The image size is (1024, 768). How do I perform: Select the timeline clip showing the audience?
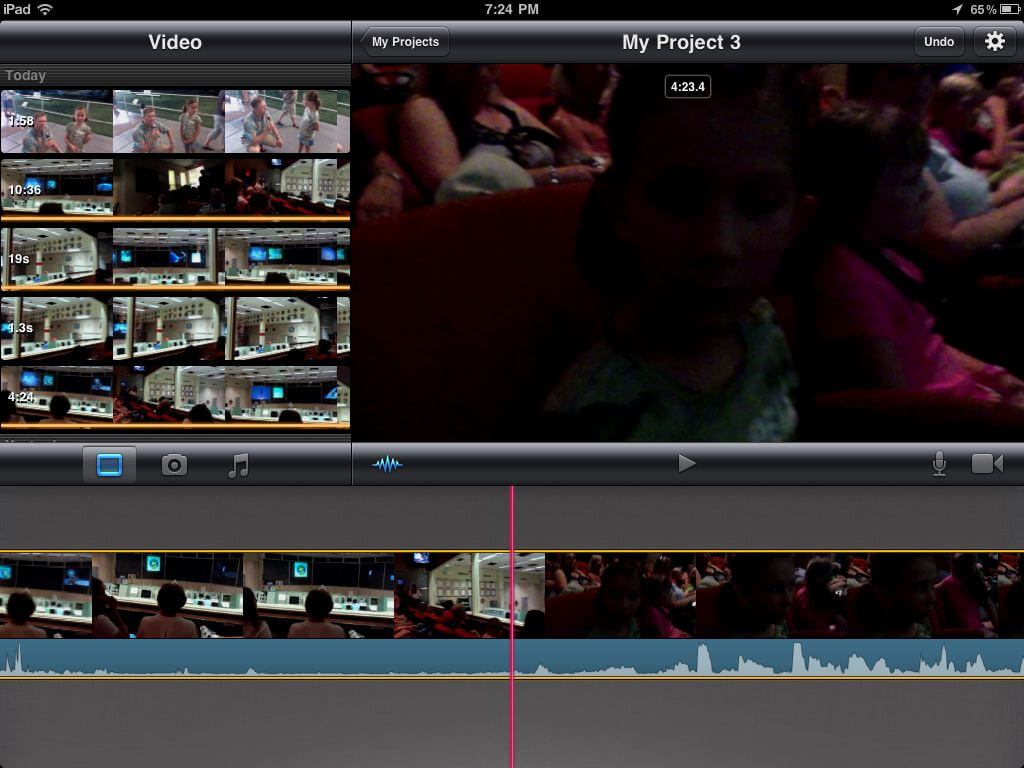(780, 596)
